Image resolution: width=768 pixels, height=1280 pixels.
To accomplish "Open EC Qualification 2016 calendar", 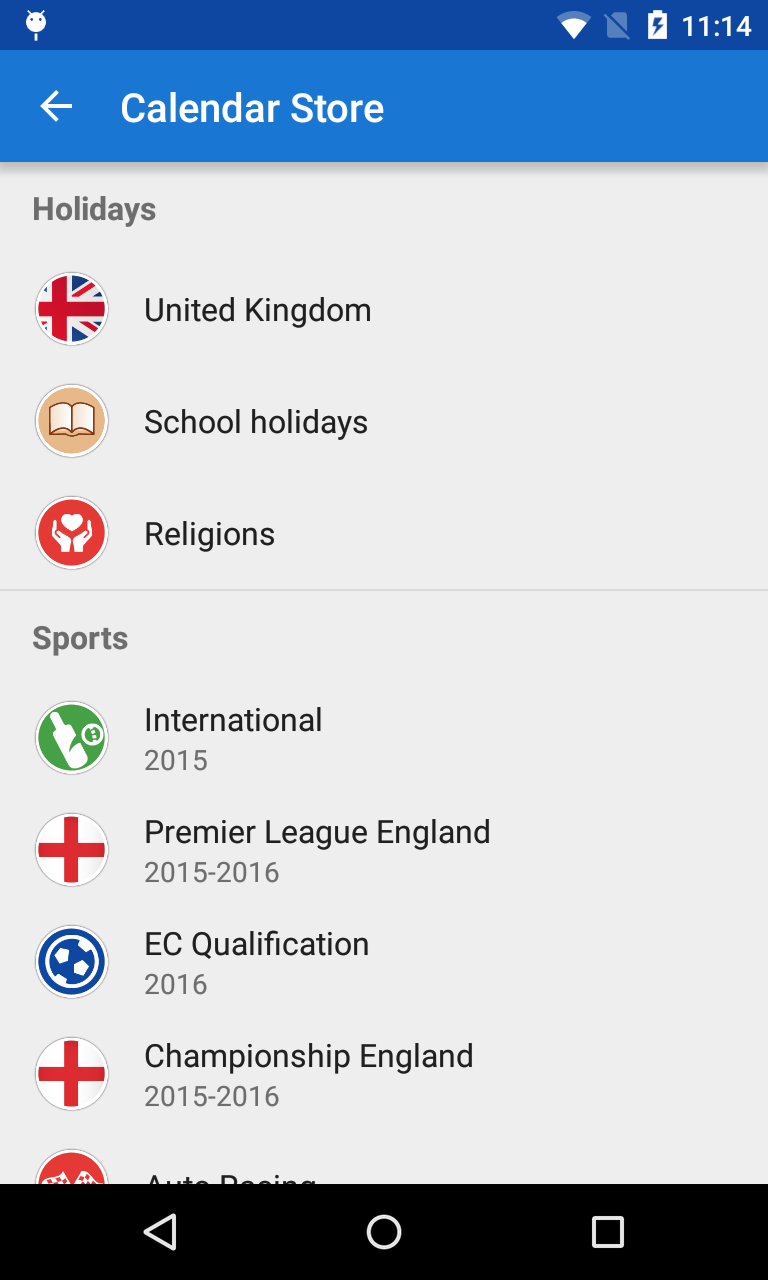I will tap(257, 962).
